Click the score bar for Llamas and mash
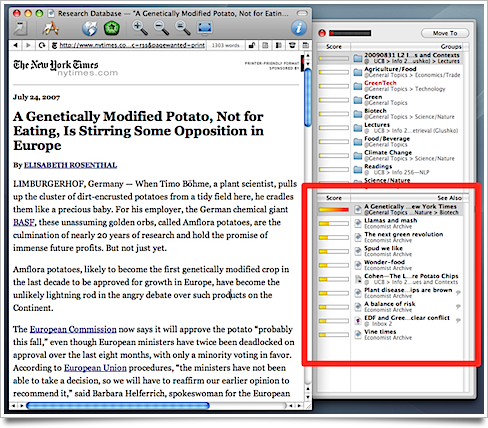 coord(334,223)
